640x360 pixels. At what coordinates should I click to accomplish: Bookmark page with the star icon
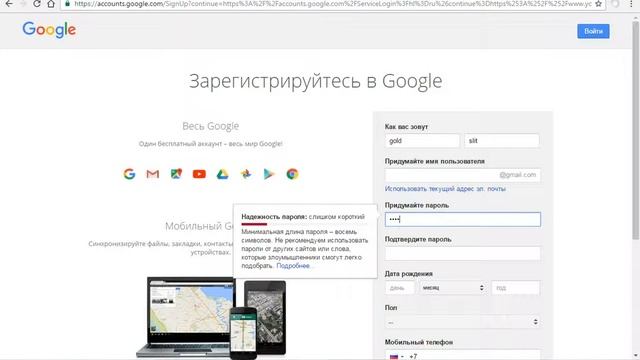[598, 4]
